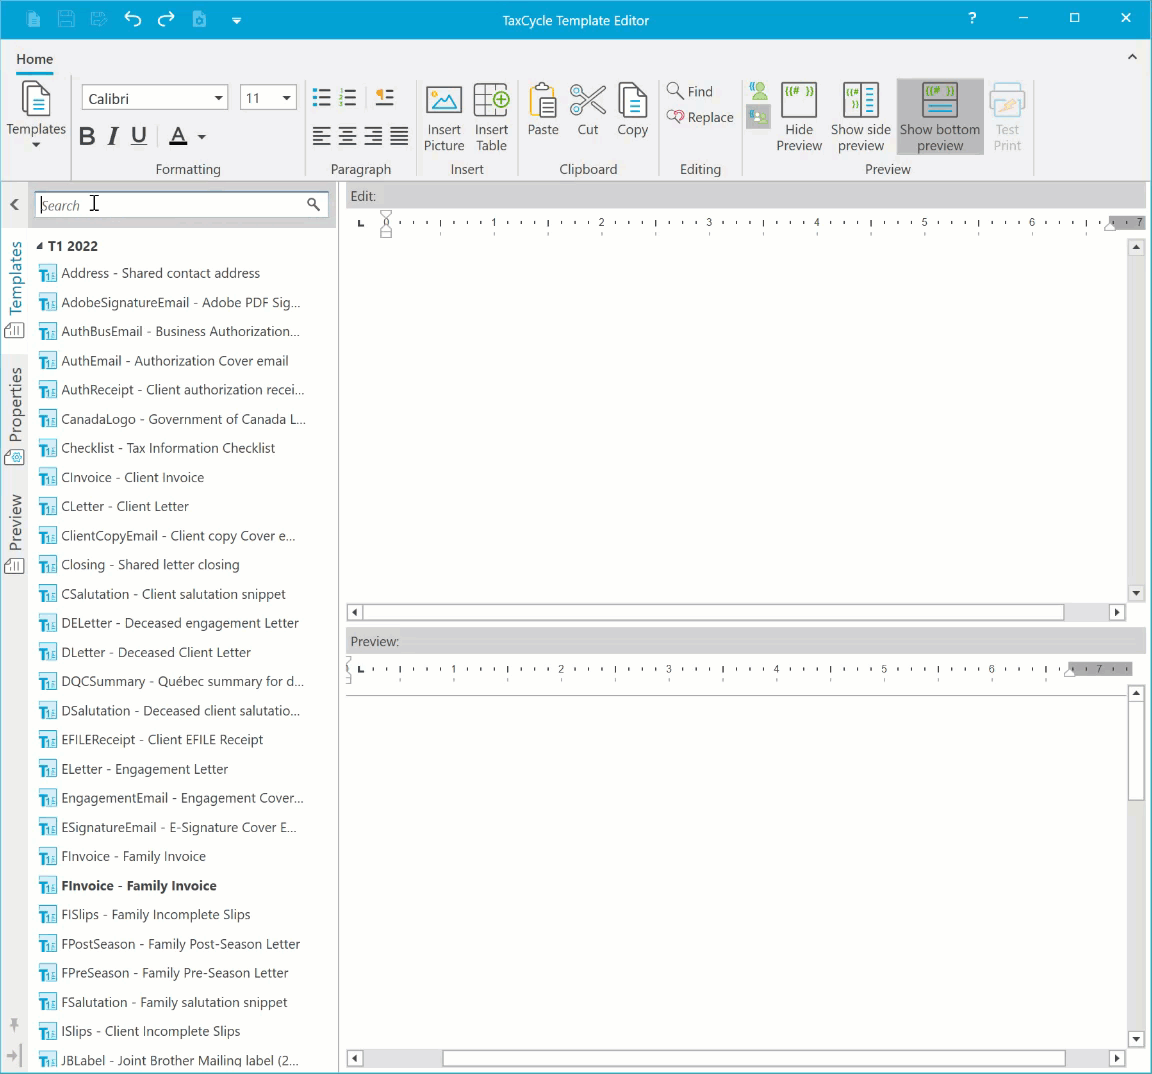The height and width of the screenshot is (1074, 1152).
Task: Select "Closing - Shared letter closing" template
Action: tap(151, 565)
